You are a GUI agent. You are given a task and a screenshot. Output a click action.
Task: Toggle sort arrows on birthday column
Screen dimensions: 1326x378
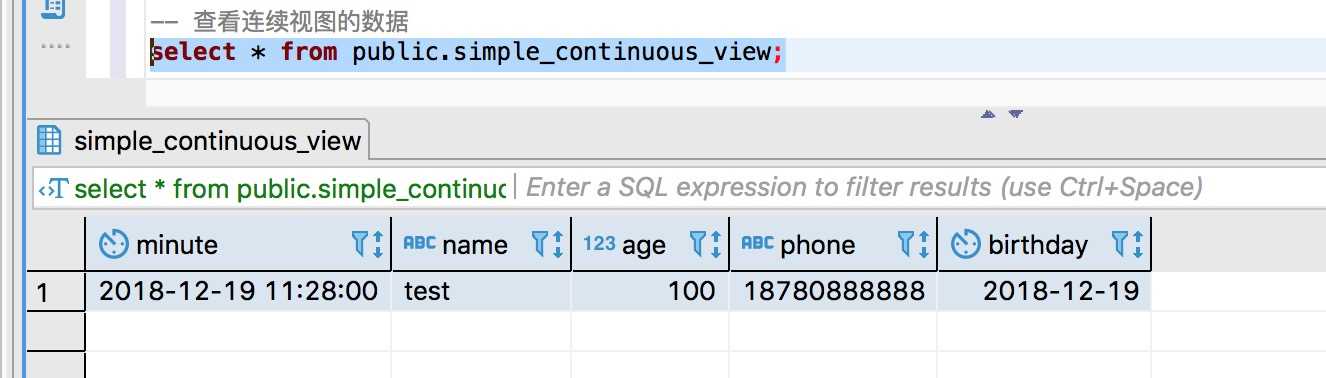click(1138, 244)
